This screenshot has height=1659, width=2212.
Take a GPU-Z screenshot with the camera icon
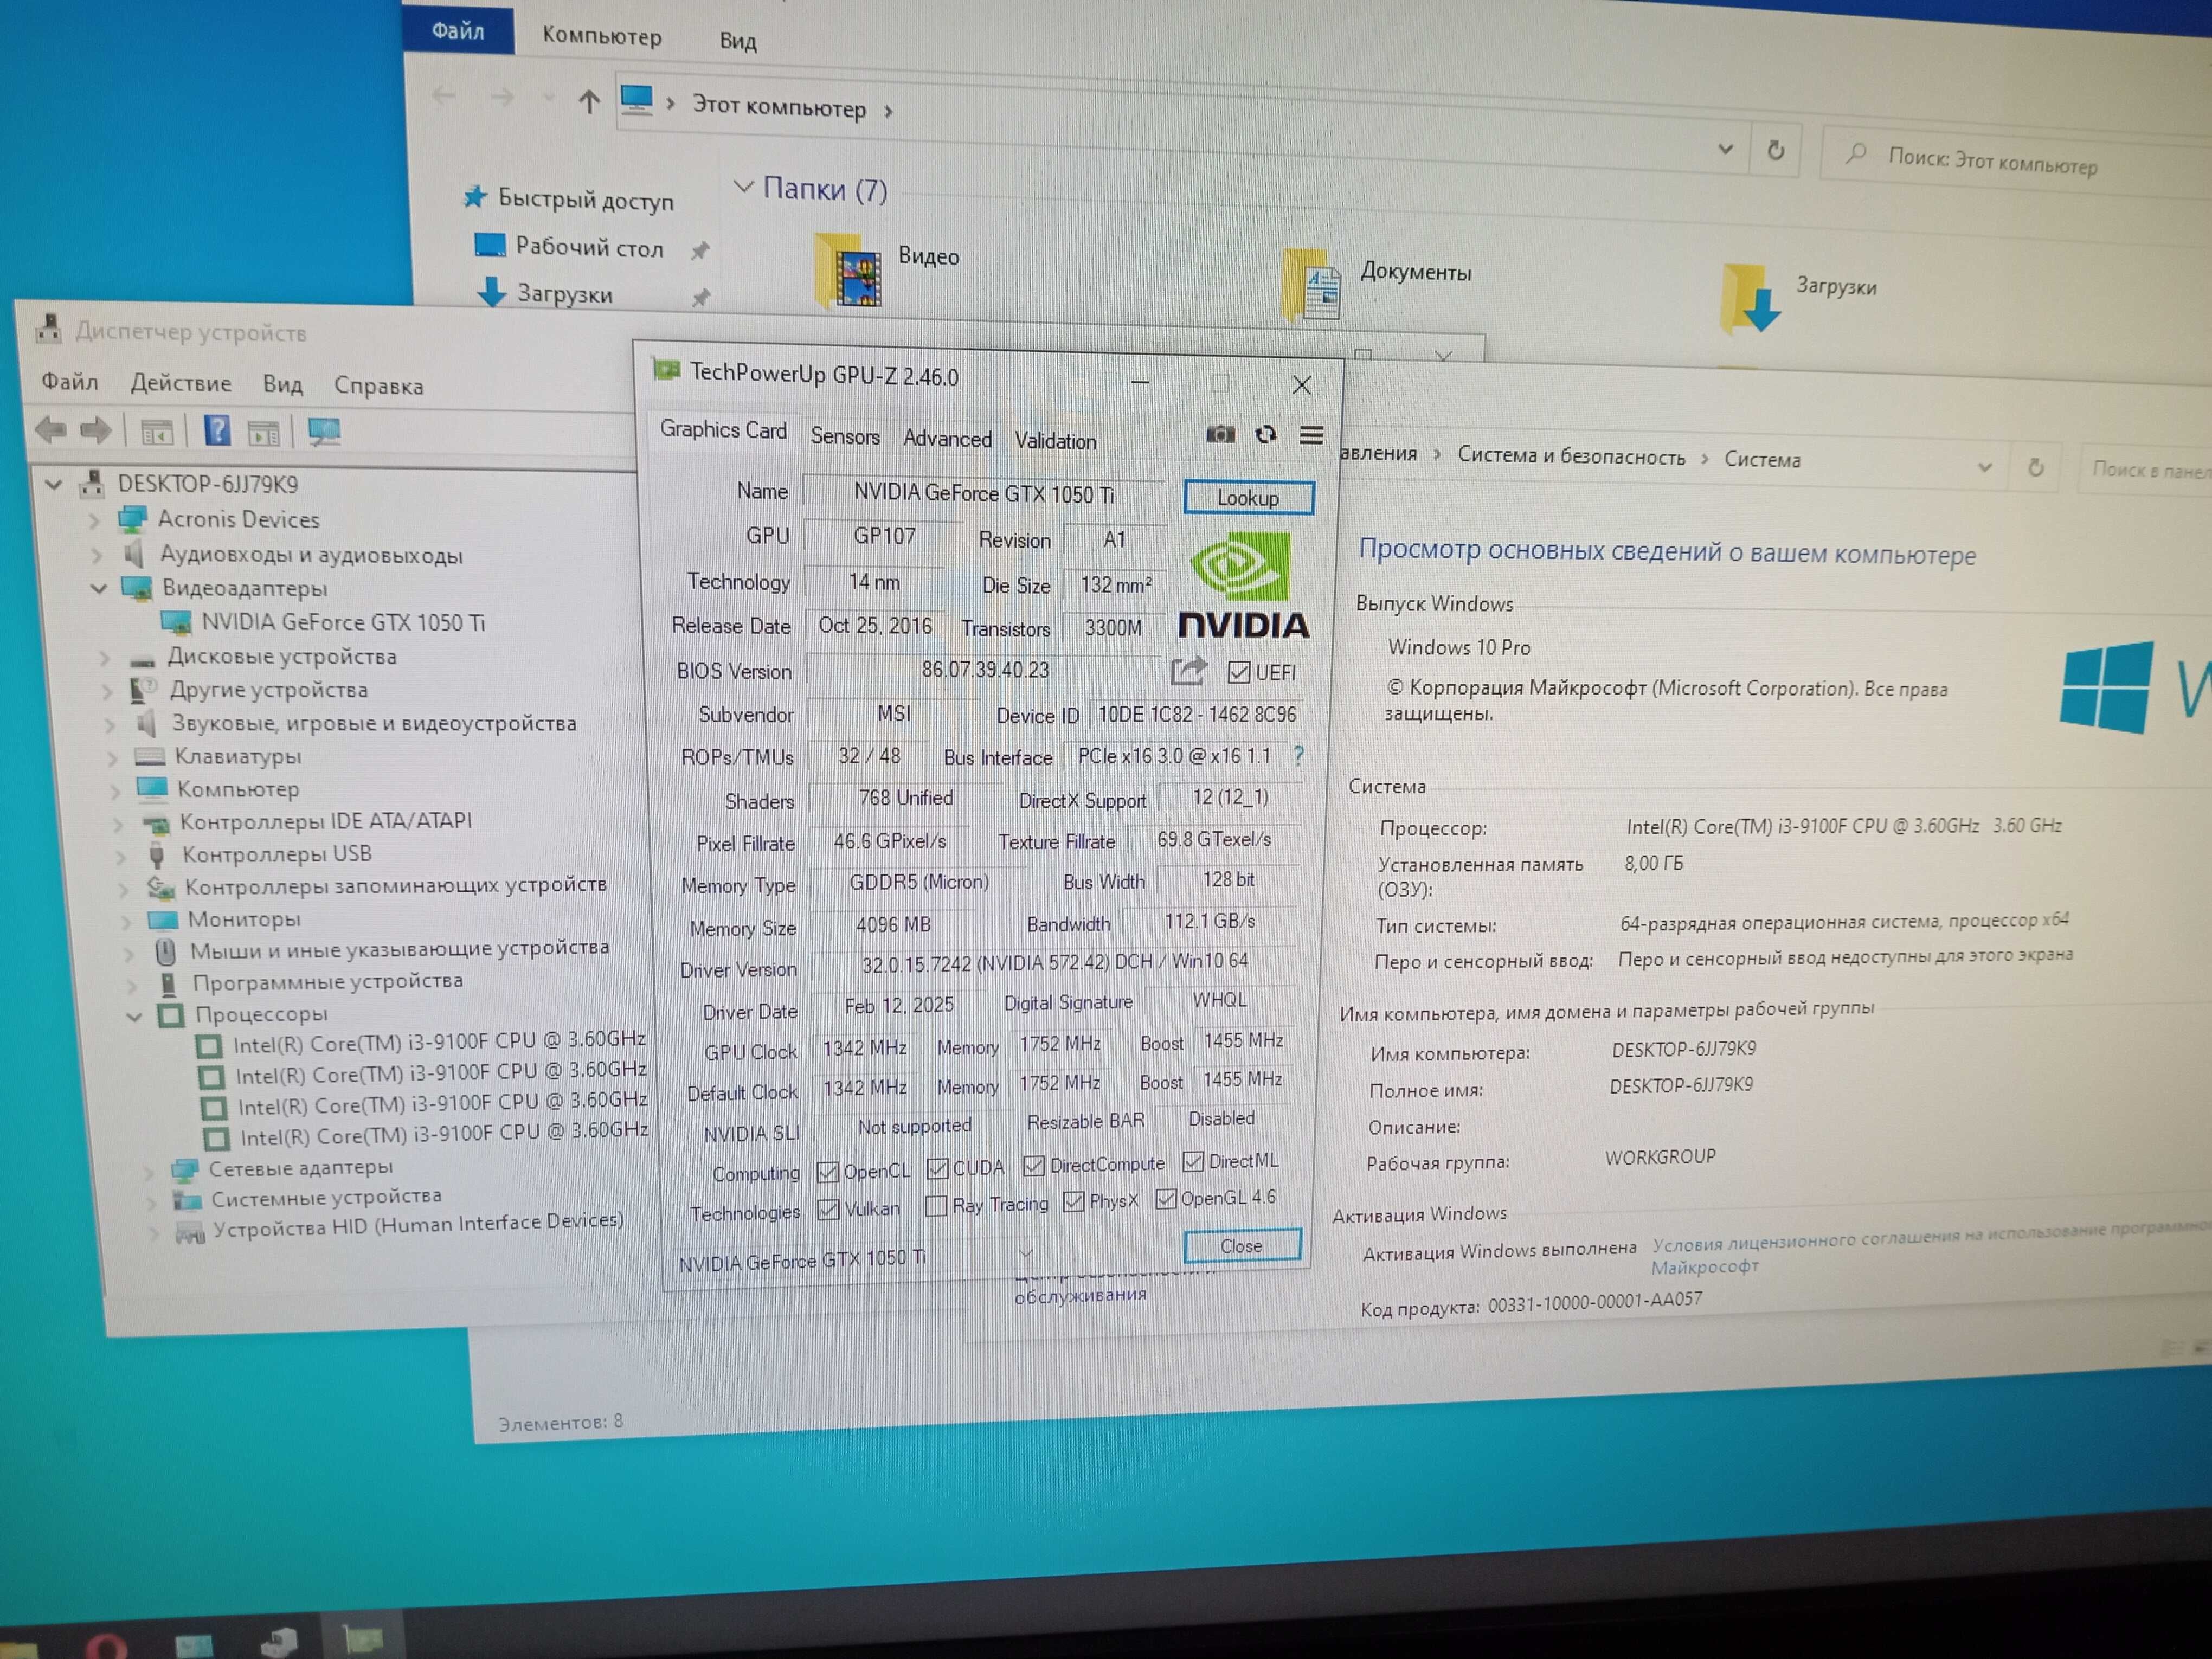pos(1219,433)
